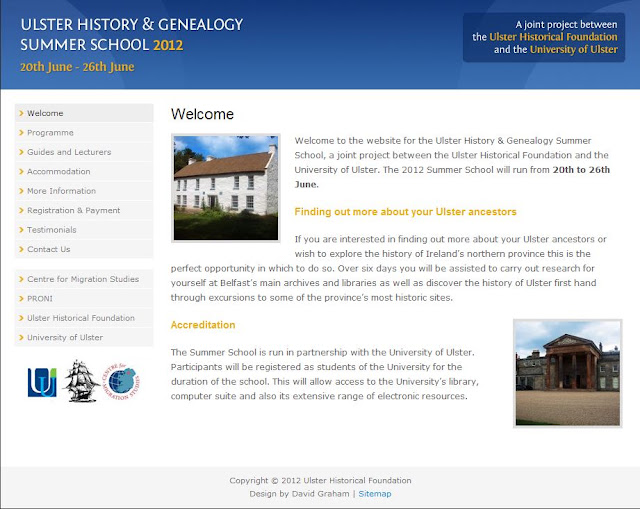Open the Contact Us page
640x509 pixels.
pyautogui.click(x=84, y=249)
